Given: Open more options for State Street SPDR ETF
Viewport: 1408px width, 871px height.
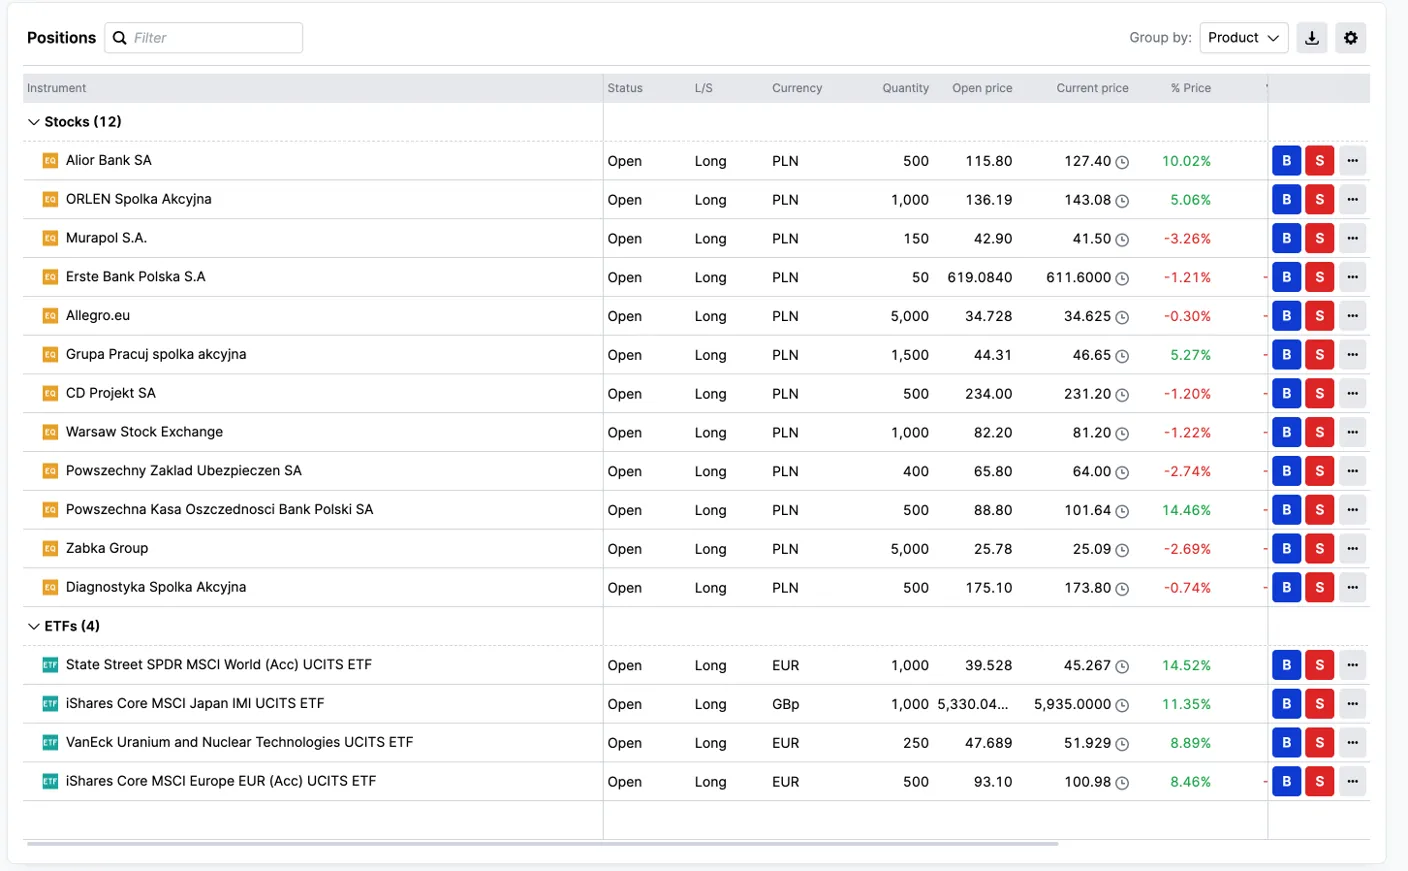Looking at the screenshot, I should pyautogui.click(x=1352, y=665).
